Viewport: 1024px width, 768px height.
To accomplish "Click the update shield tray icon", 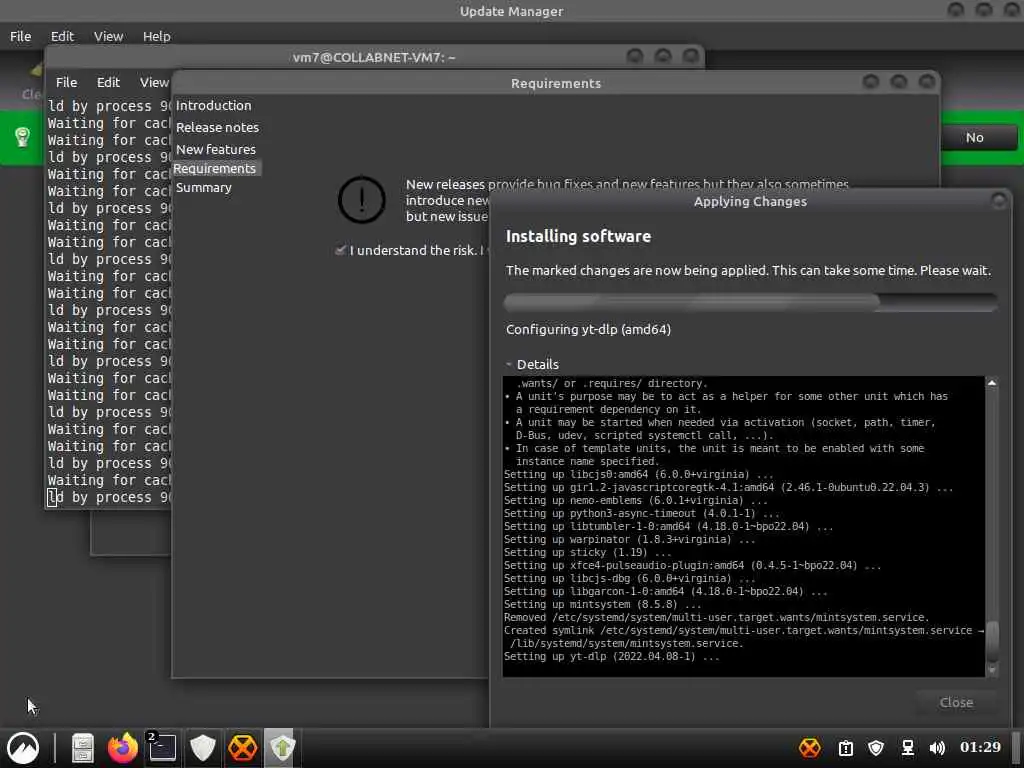I will coord(876,748).
